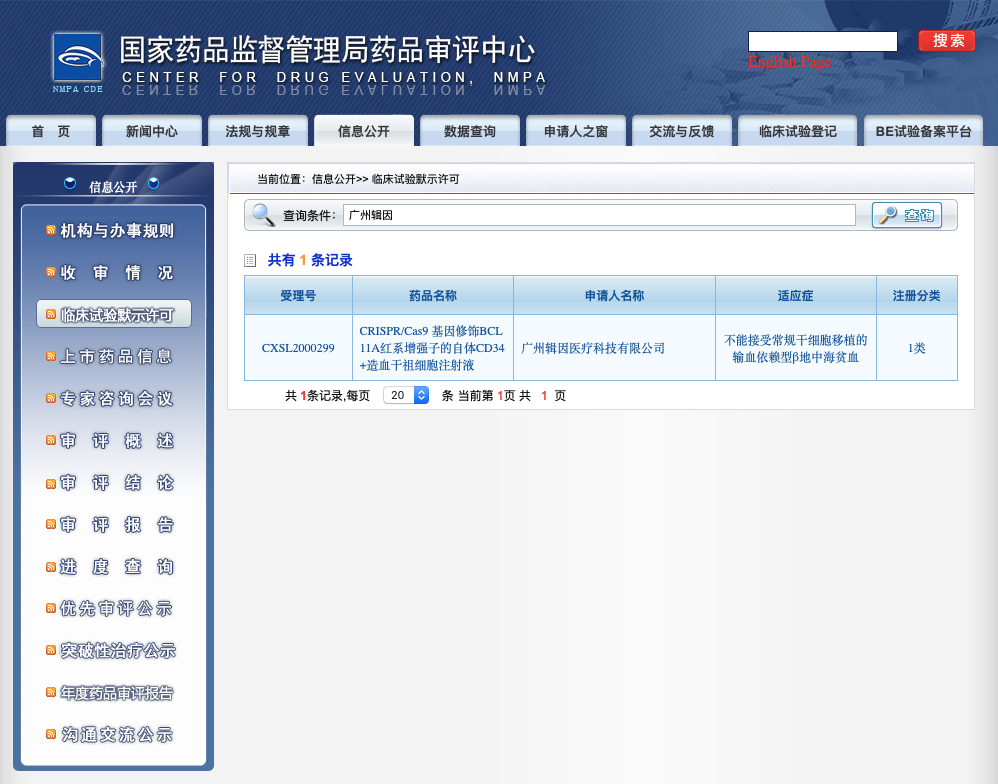Click the β地中海贫血 indication cell
The height and width of the screenshot is (784, 998).
coord(796,348)
